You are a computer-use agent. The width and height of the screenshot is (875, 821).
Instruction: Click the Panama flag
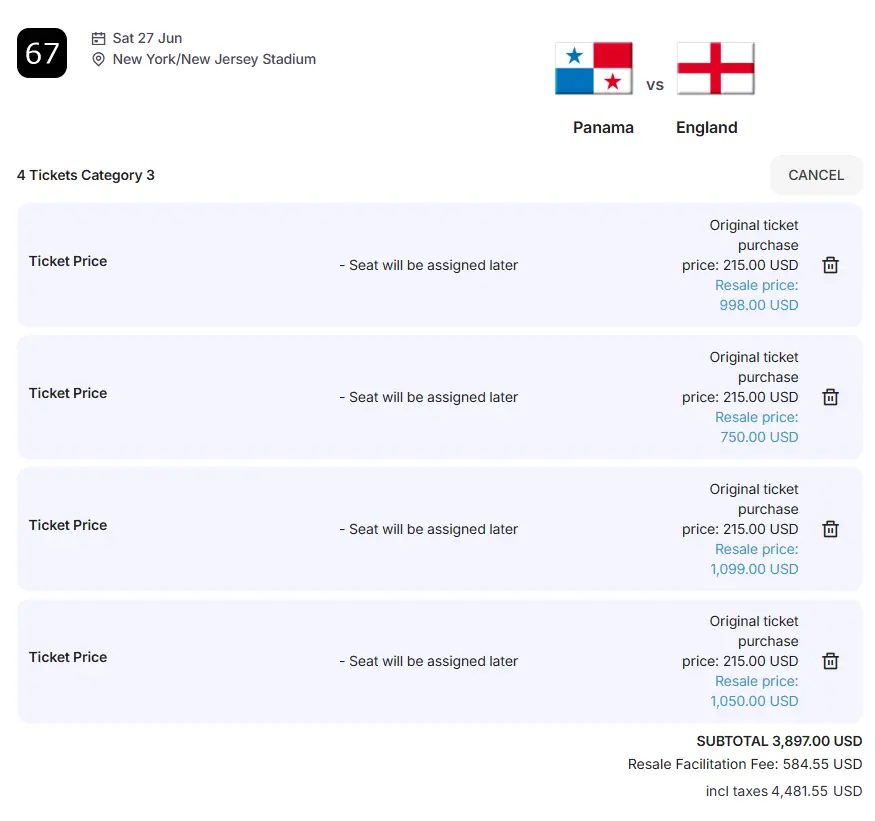(594, 68)
